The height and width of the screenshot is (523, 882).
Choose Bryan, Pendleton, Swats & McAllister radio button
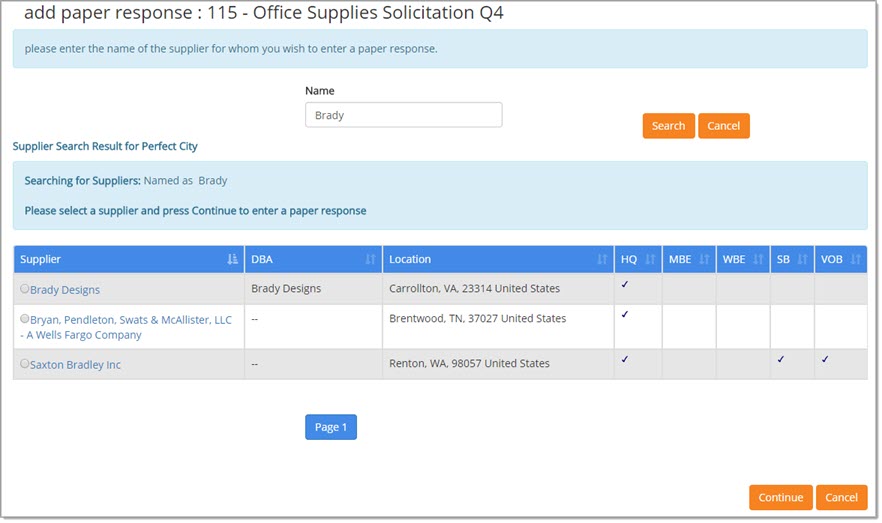click(25, 319)
